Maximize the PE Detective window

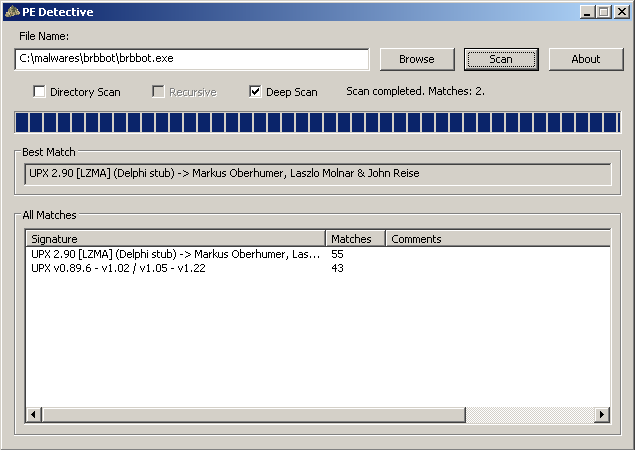tap(602, 12)
